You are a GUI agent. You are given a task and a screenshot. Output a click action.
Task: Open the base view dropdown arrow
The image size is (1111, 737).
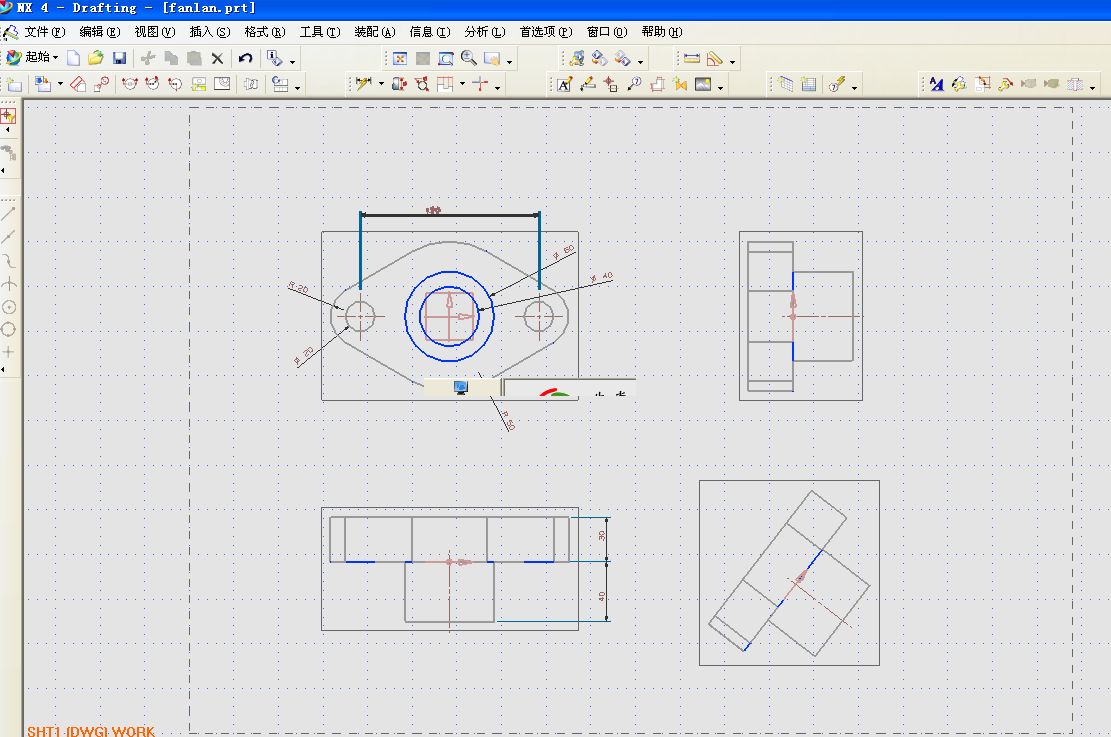[x=60, y=84]
